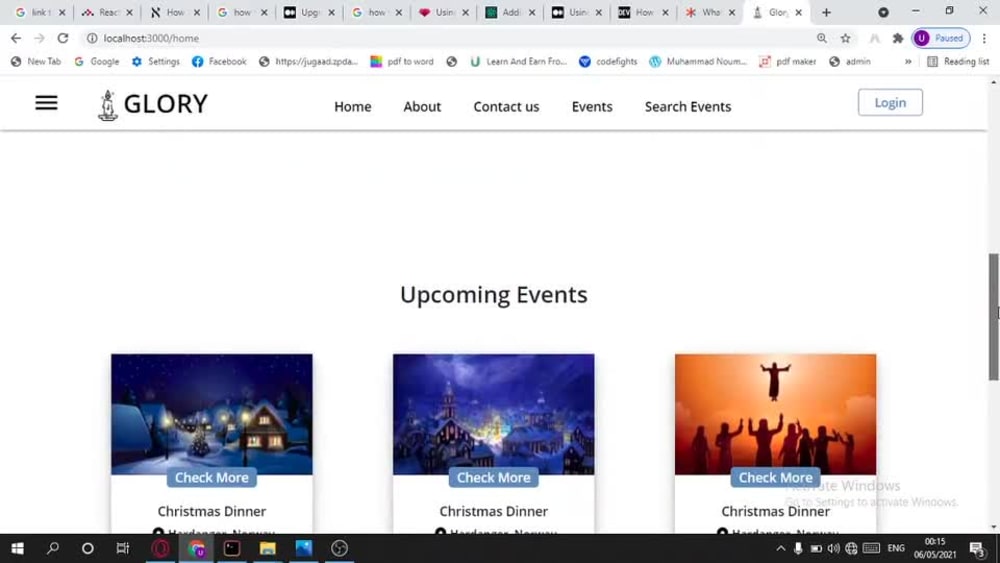Go back with the browser back arrow
This screenshot has width=1000, height=563.
16,38
